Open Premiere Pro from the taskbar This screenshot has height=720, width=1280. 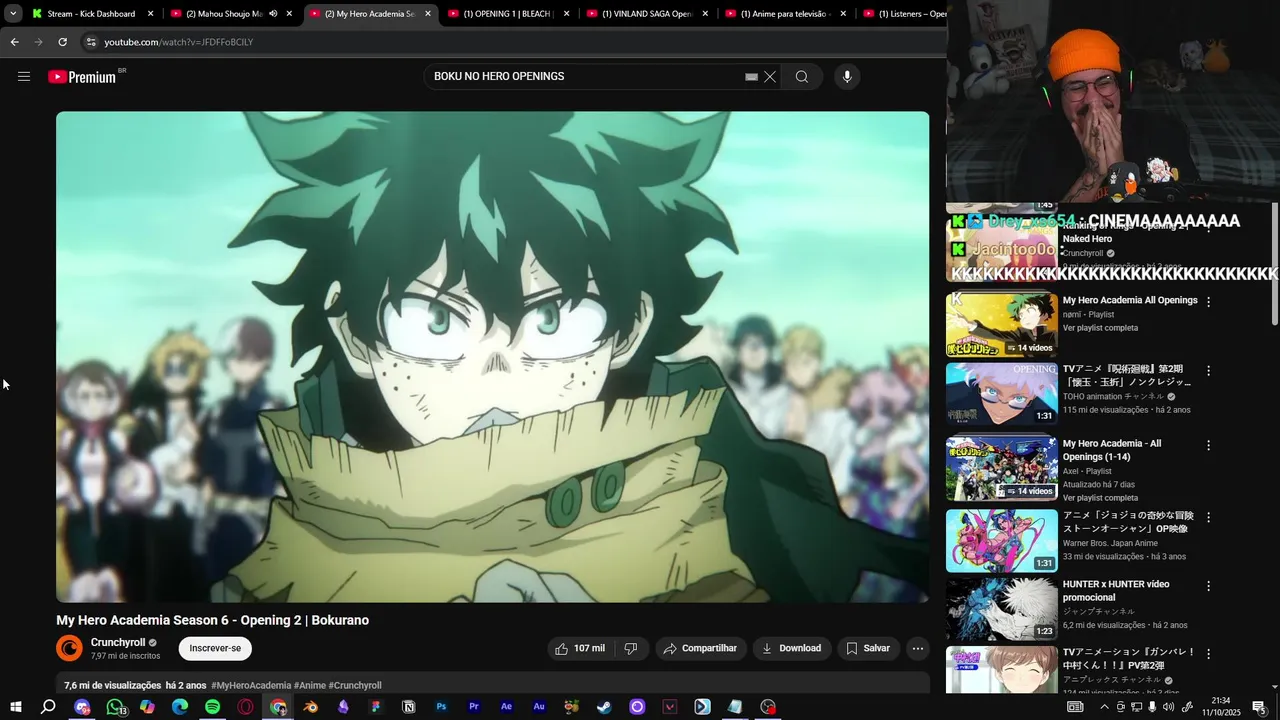[474, 707]
